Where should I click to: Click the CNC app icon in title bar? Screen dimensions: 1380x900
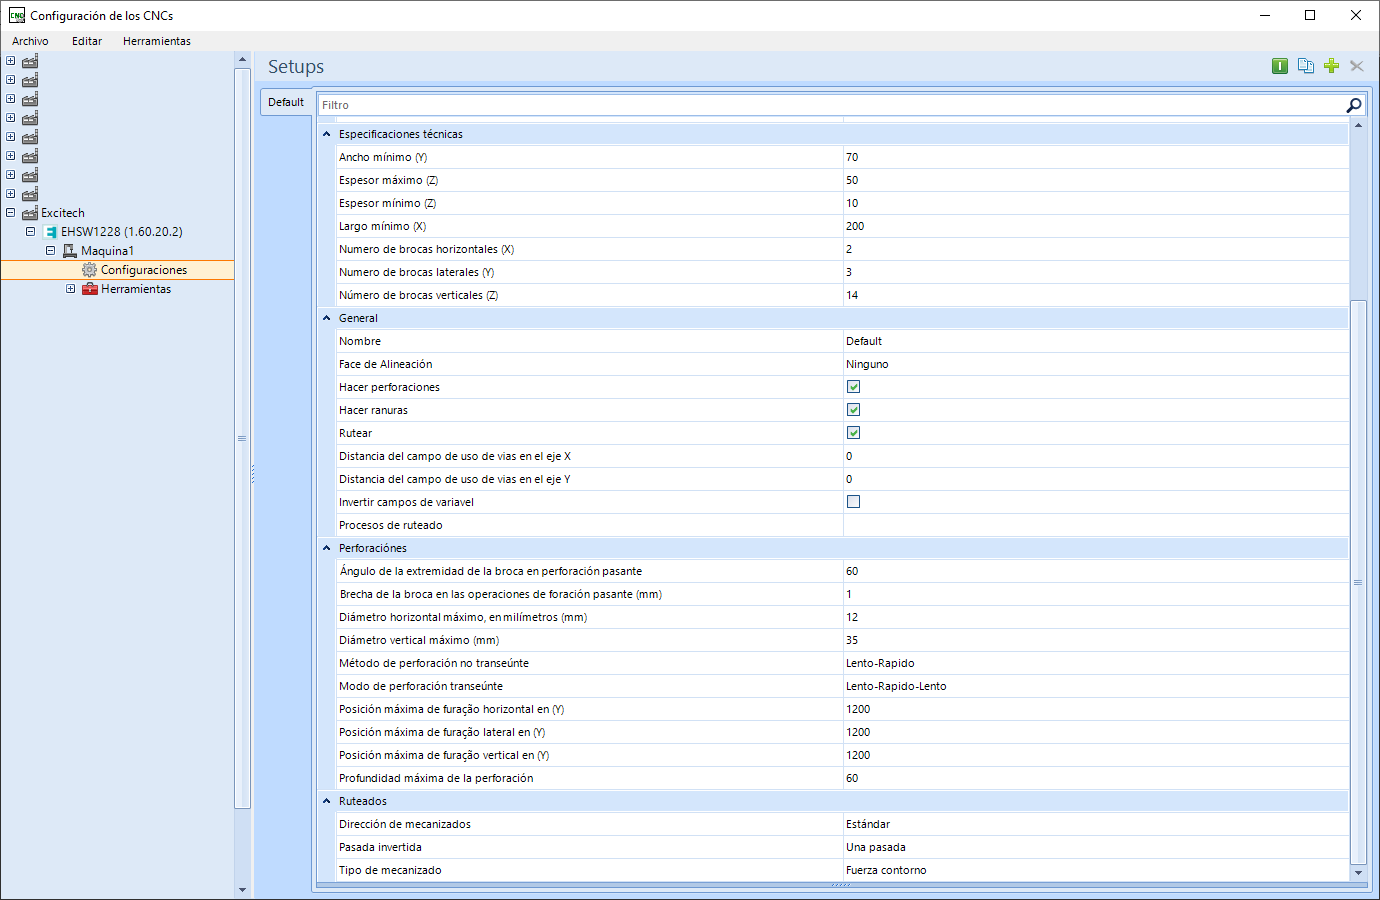17,15
